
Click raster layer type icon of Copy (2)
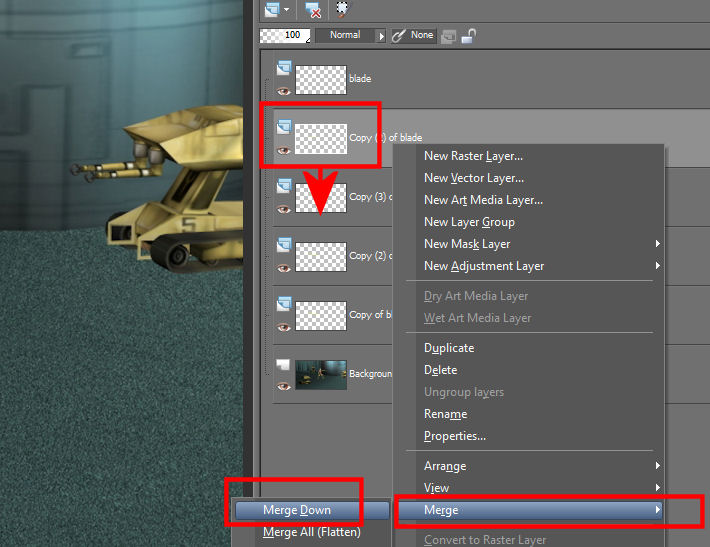tap(284, 245)
